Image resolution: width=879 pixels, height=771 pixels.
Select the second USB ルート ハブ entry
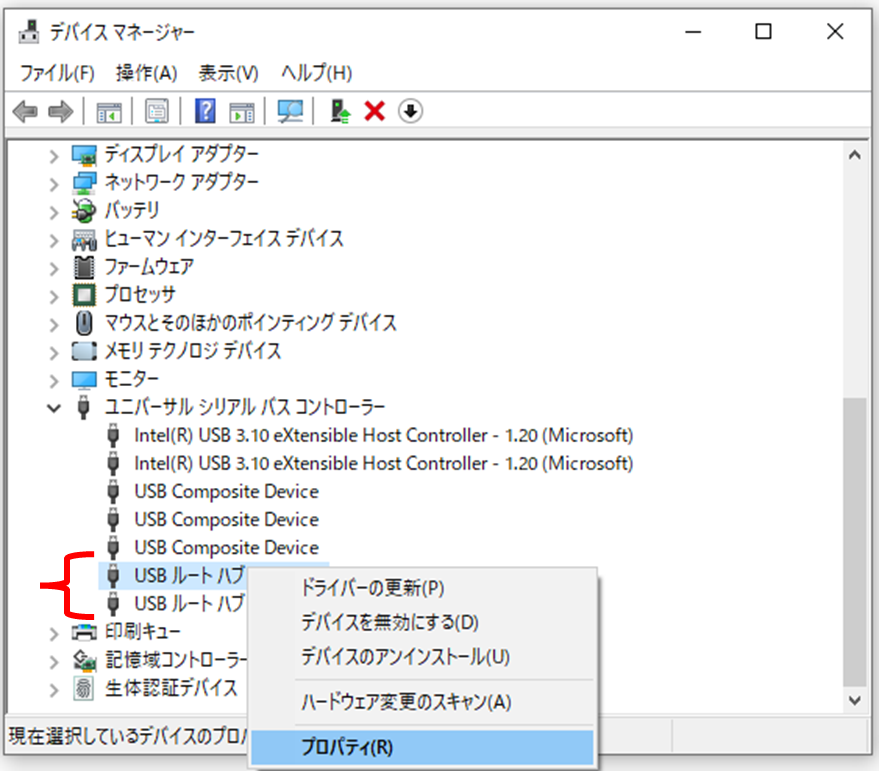pos(189,604)
